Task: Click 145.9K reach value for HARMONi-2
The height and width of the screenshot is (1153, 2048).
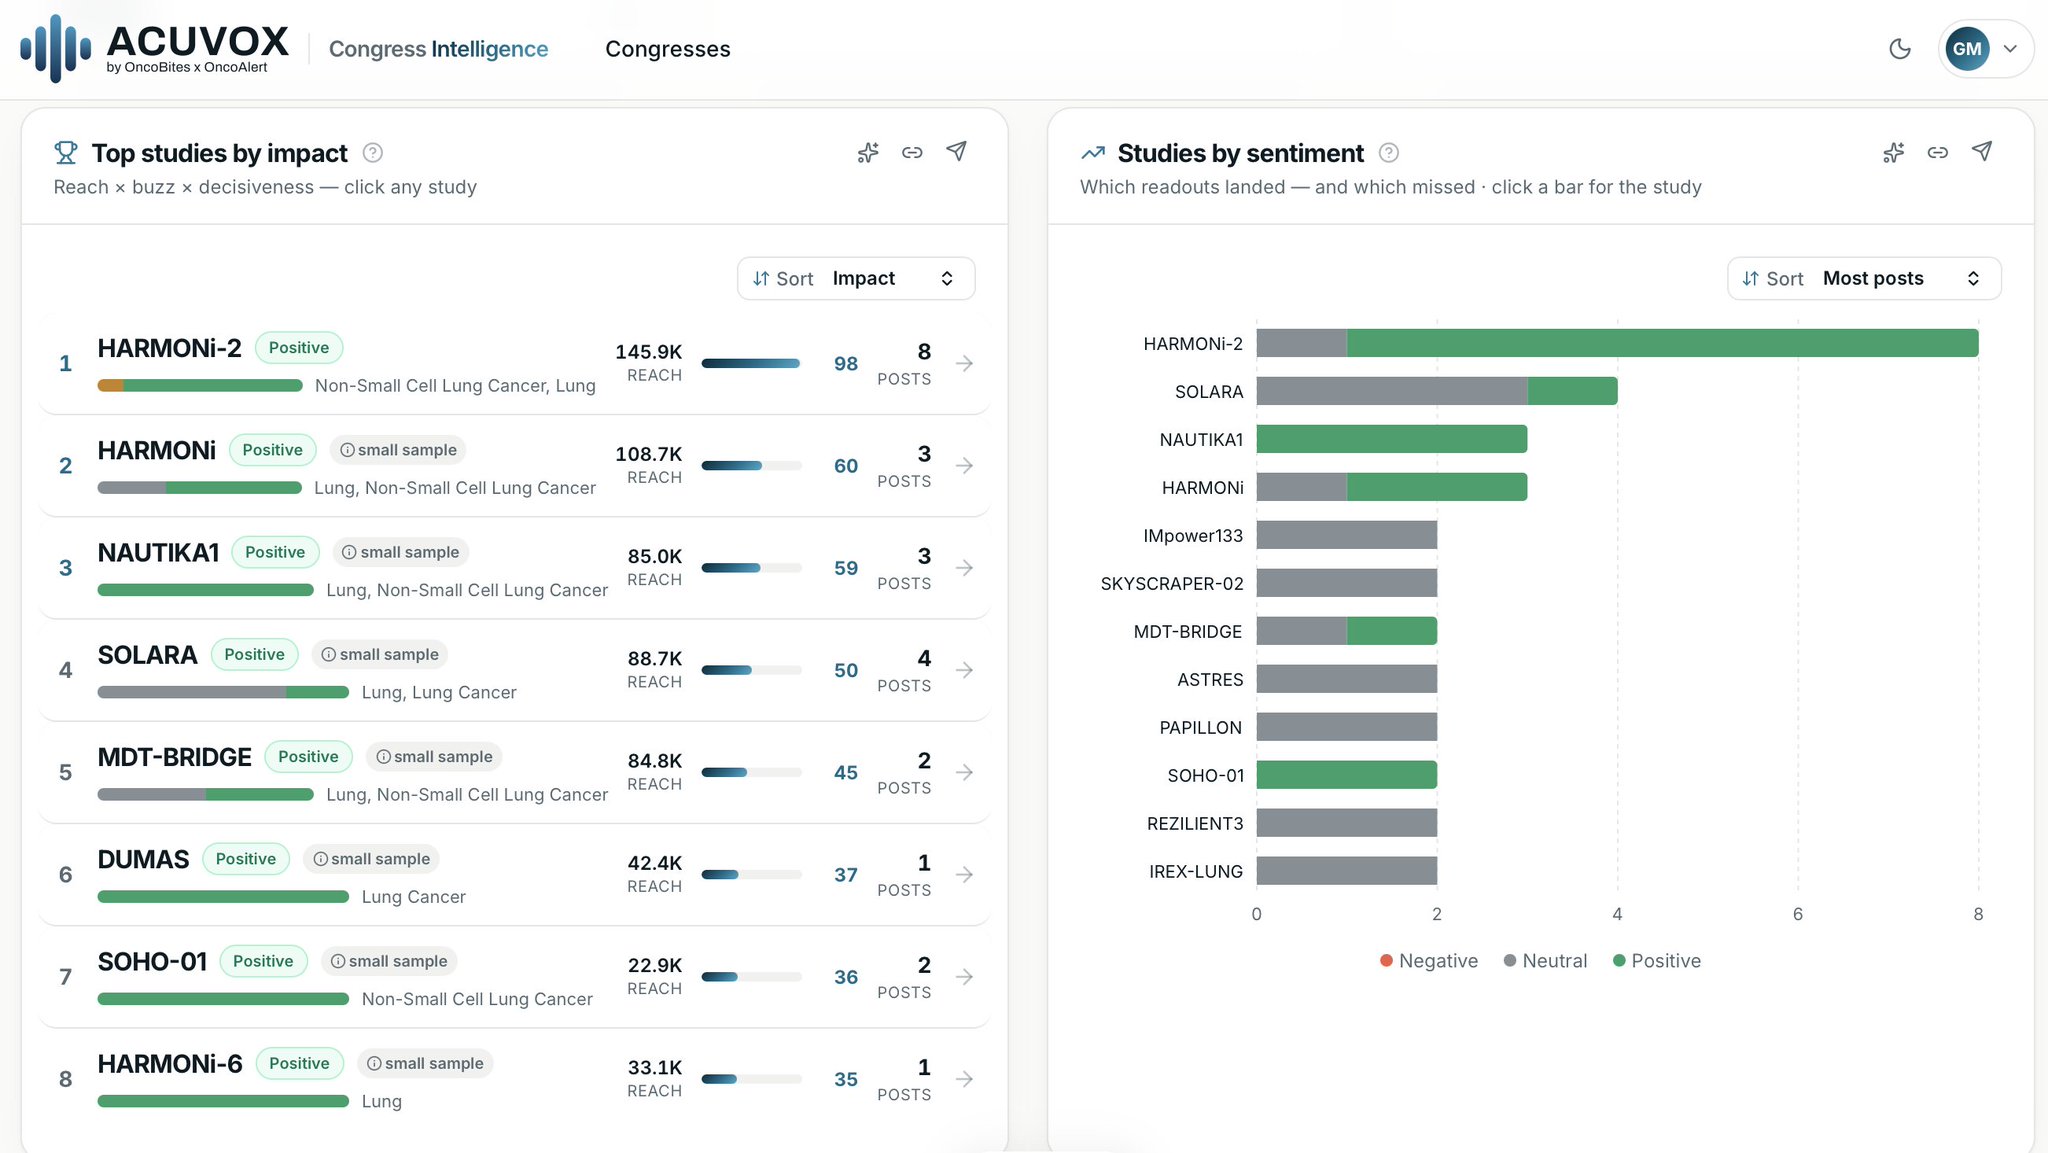Action: [648, 352]
